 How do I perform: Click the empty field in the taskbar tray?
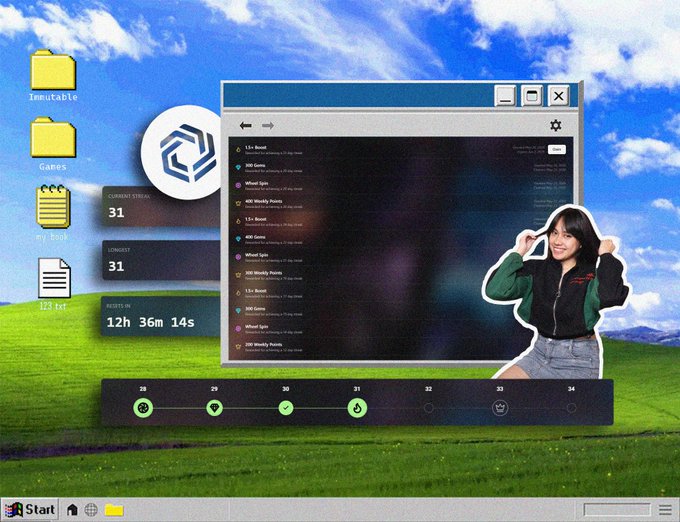click(617, 509)
